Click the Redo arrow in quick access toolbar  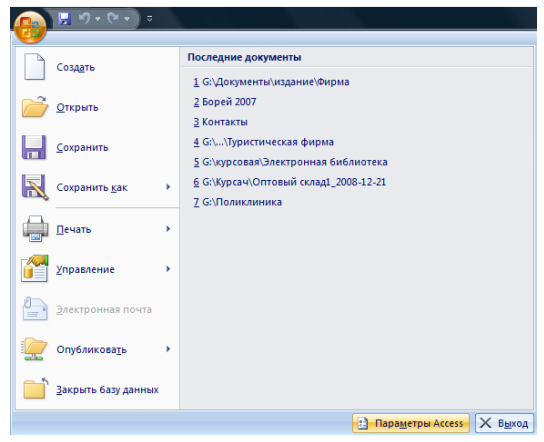[113, 18]
